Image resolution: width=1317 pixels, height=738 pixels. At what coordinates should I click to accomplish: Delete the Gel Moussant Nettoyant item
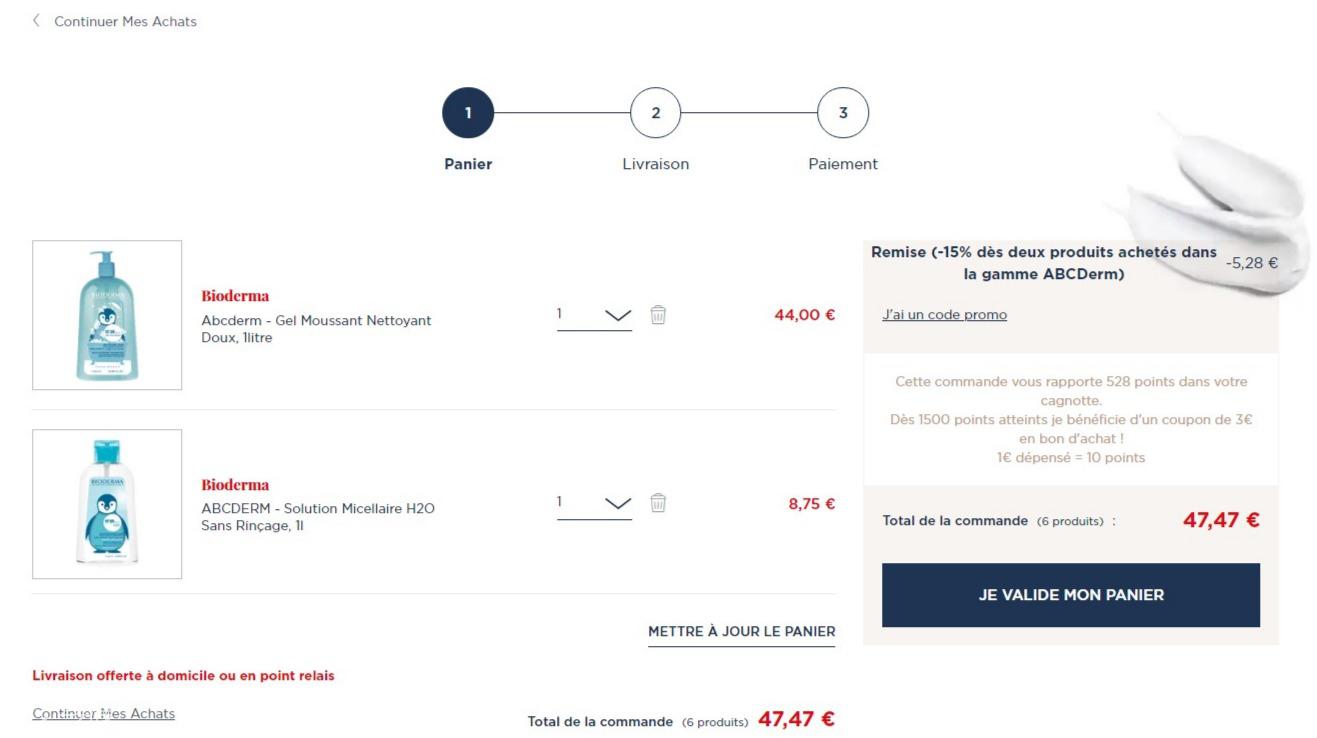click(658, 315)
